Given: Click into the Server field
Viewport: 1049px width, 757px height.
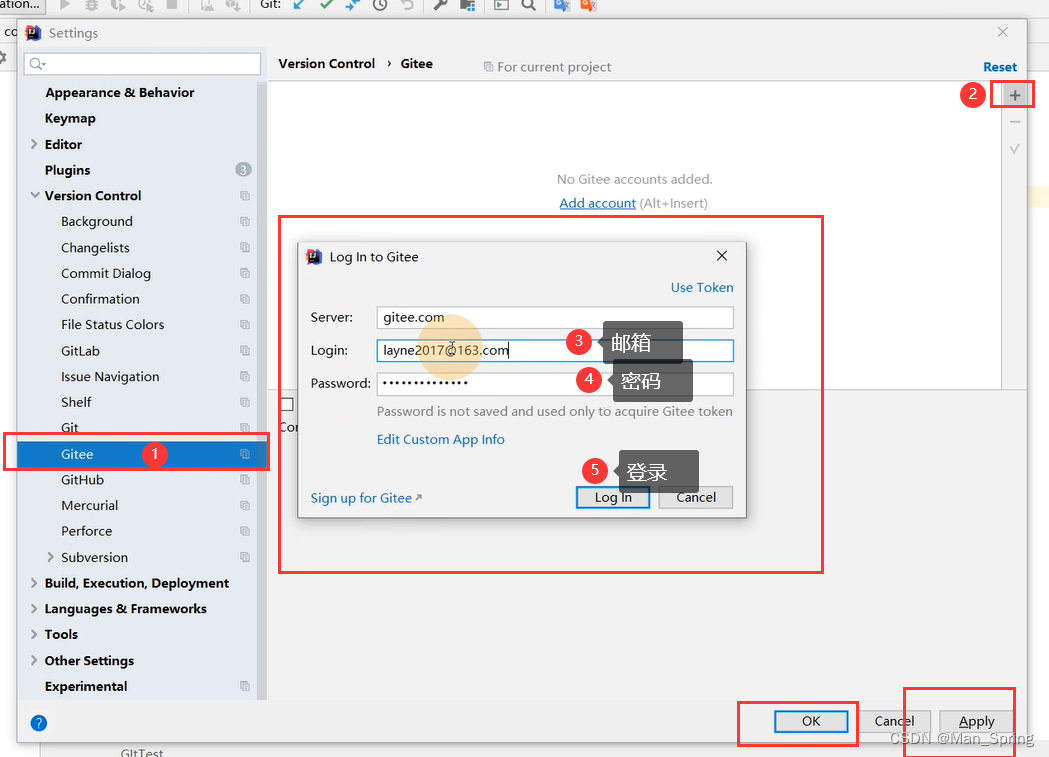Looking at the screenshot, I should click(555, 317).
